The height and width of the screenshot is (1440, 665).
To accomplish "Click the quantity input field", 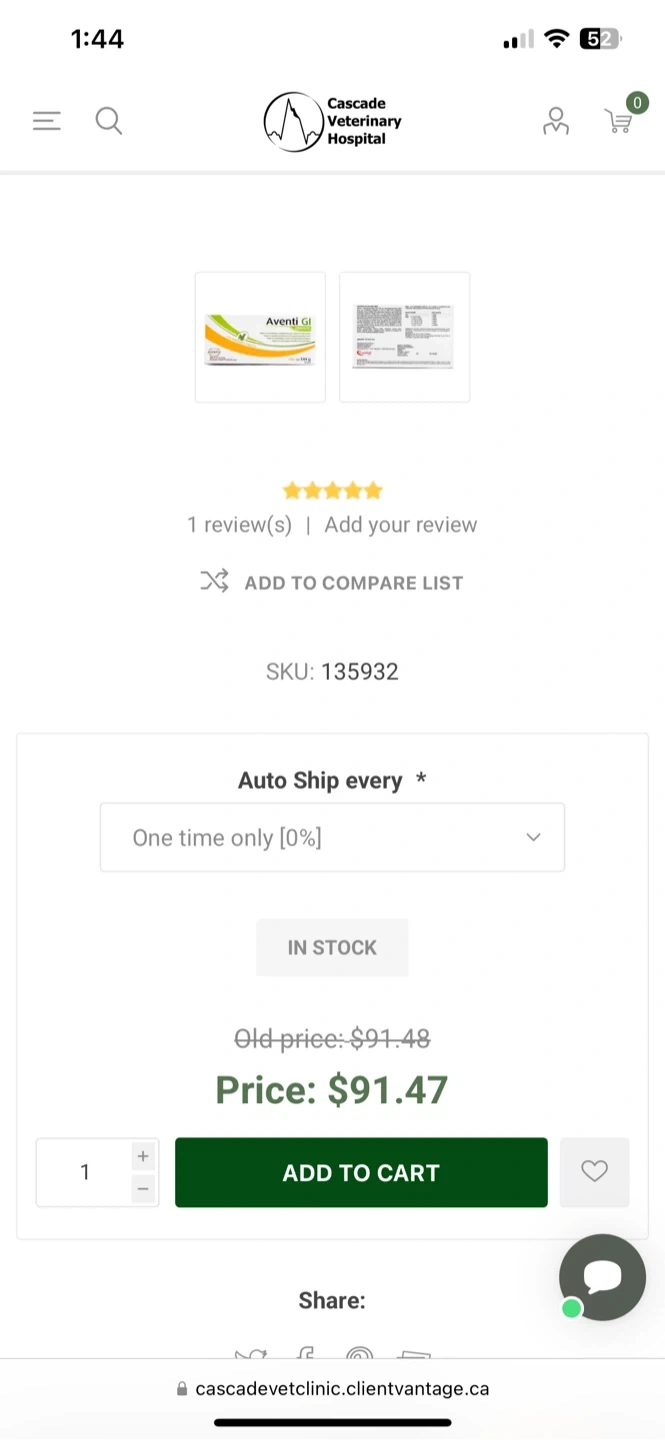I will (85, 1172).
